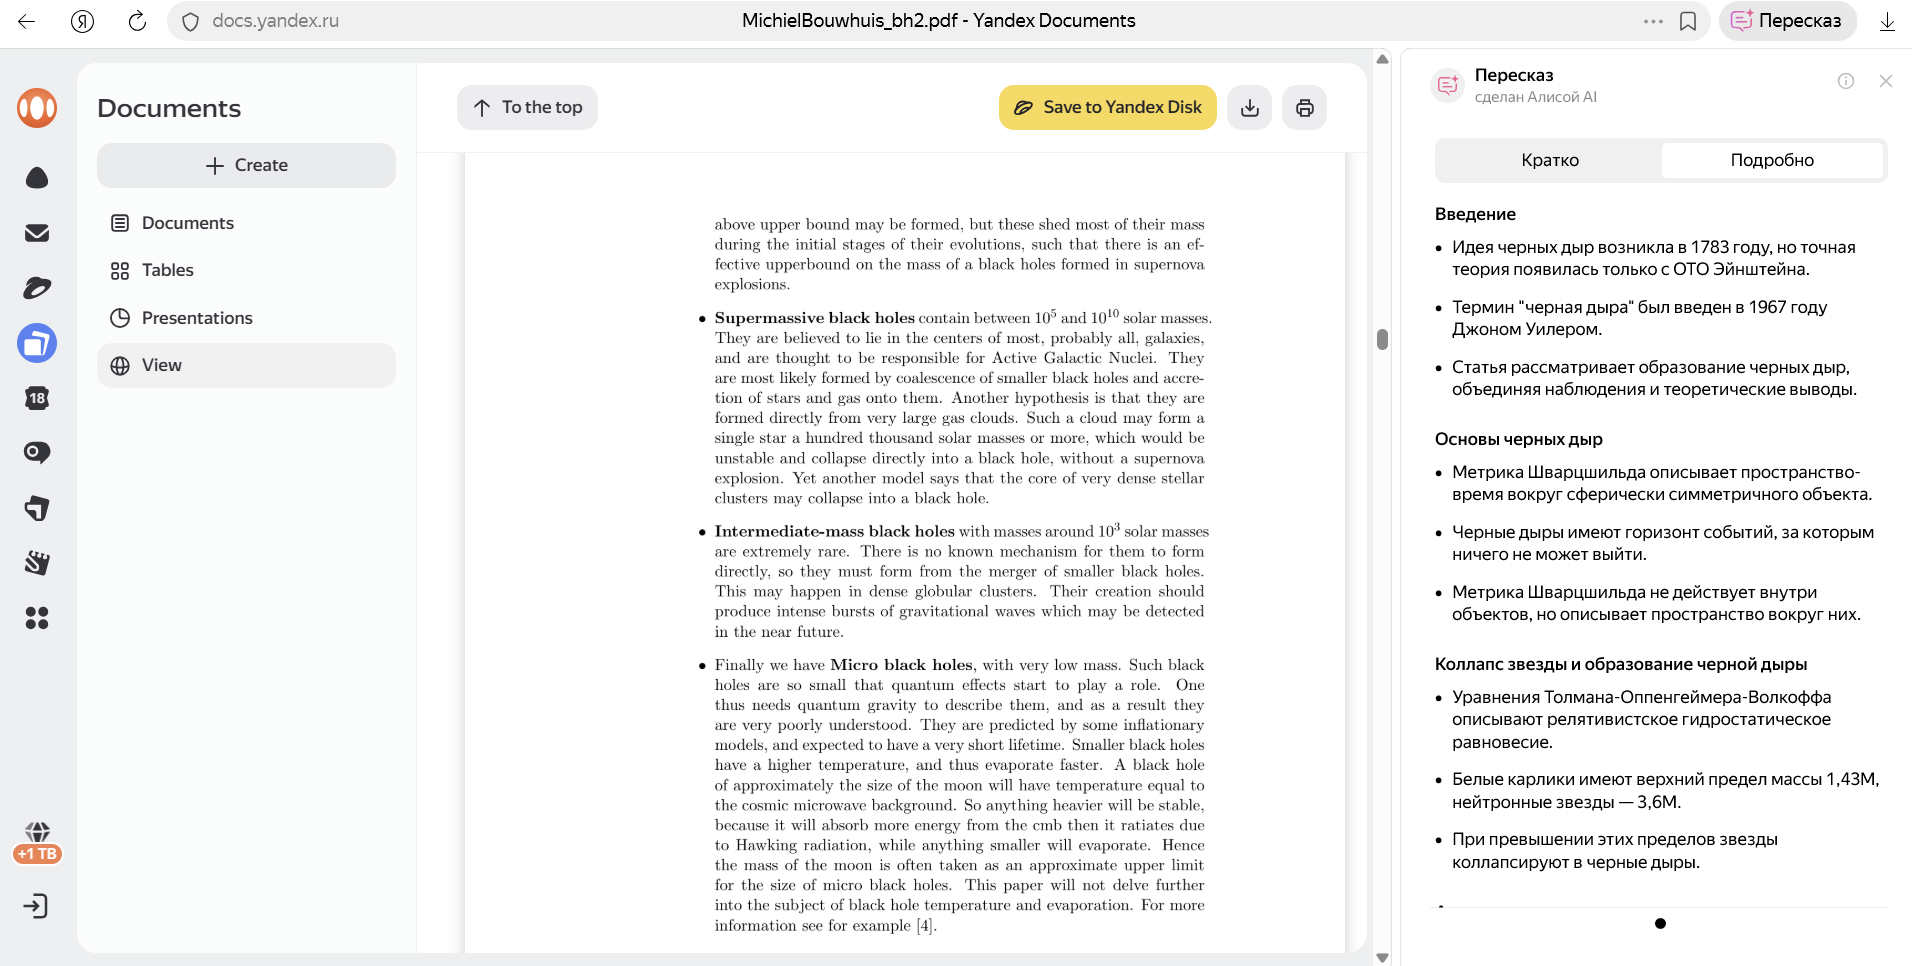Open Yandex Mail from the sidebar

pyautogui.click(x=37, y=233)
